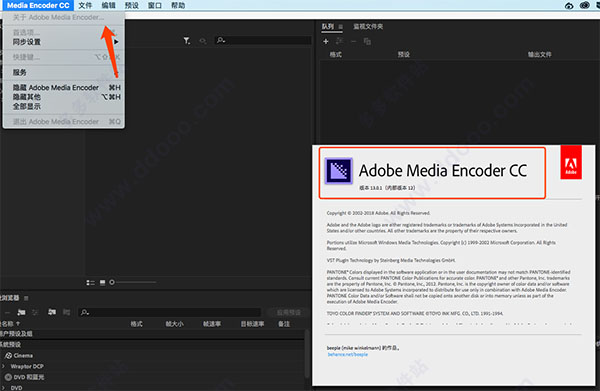Click the disc icon beside DVD 和蓝光

8,377
